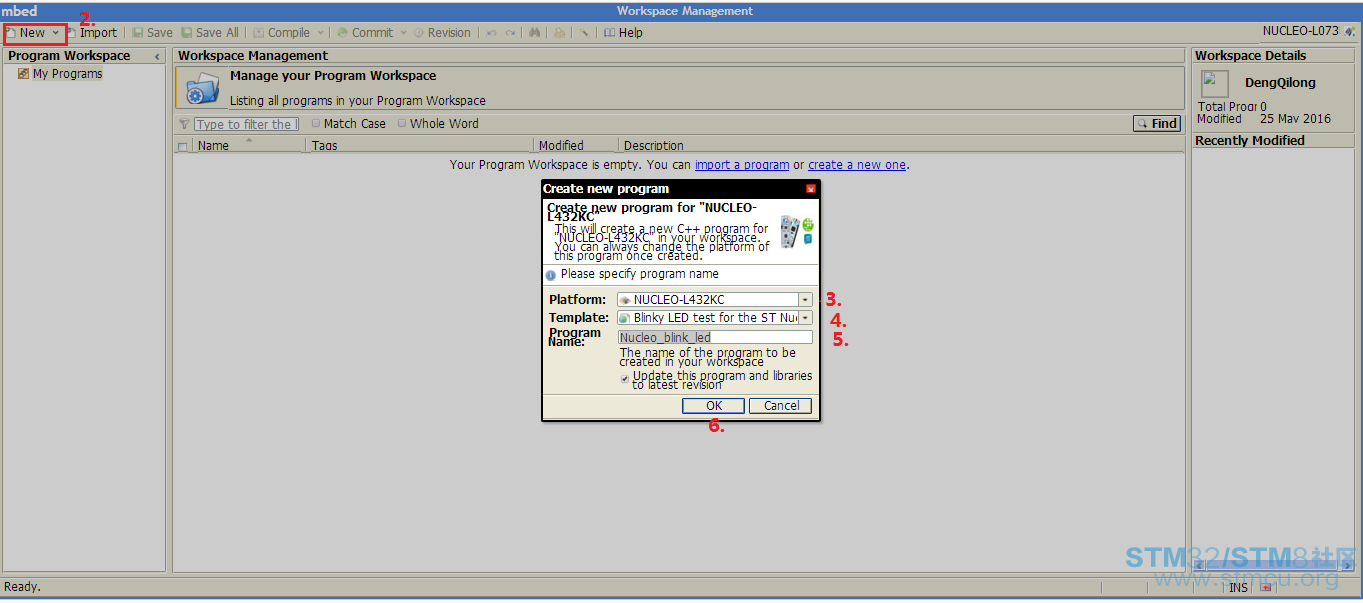The image size is (1363, 603).
Task: Open the Template dropdown arrow
Action: [x=805, y=318]
